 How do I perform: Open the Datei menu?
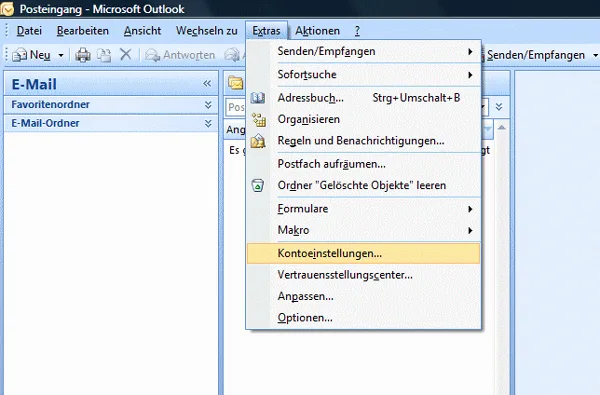[29, 31]
